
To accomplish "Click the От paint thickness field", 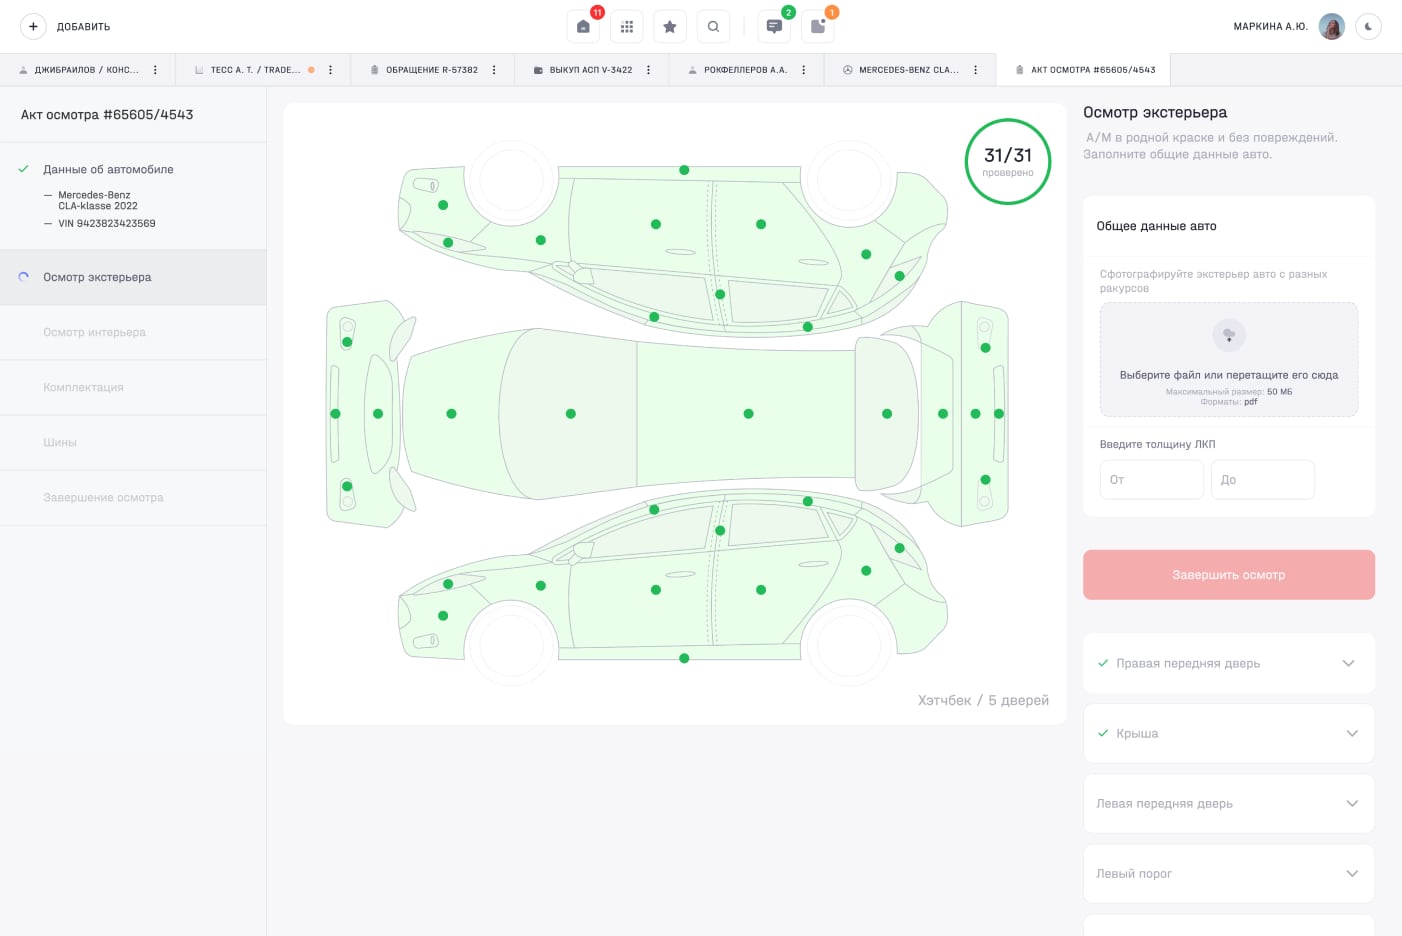I will pyautogui.click(x=1151, y=480).
